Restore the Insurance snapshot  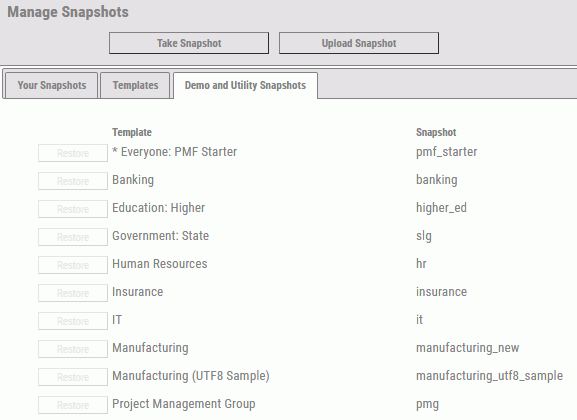click(x=73, y=293)
